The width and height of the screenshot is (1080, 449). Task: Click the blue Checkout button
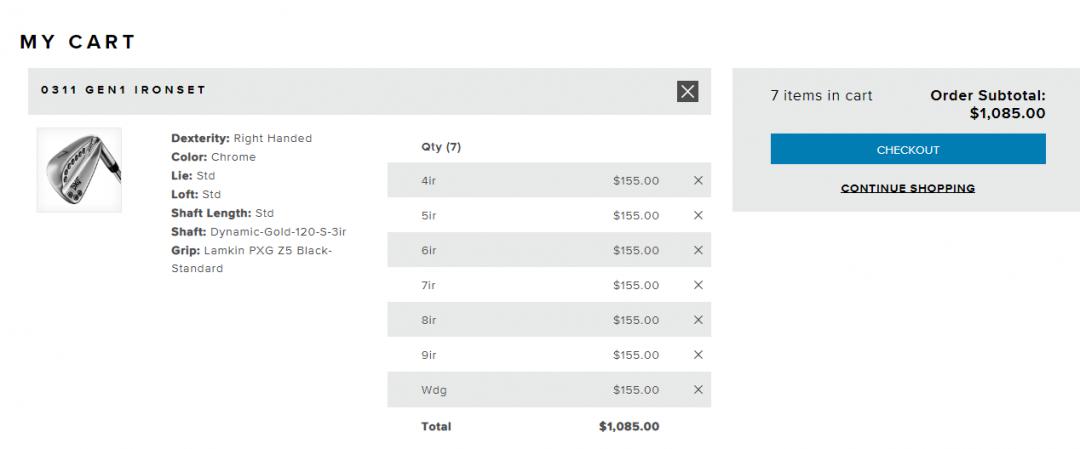pyautogui.click(x=907, y=150)
